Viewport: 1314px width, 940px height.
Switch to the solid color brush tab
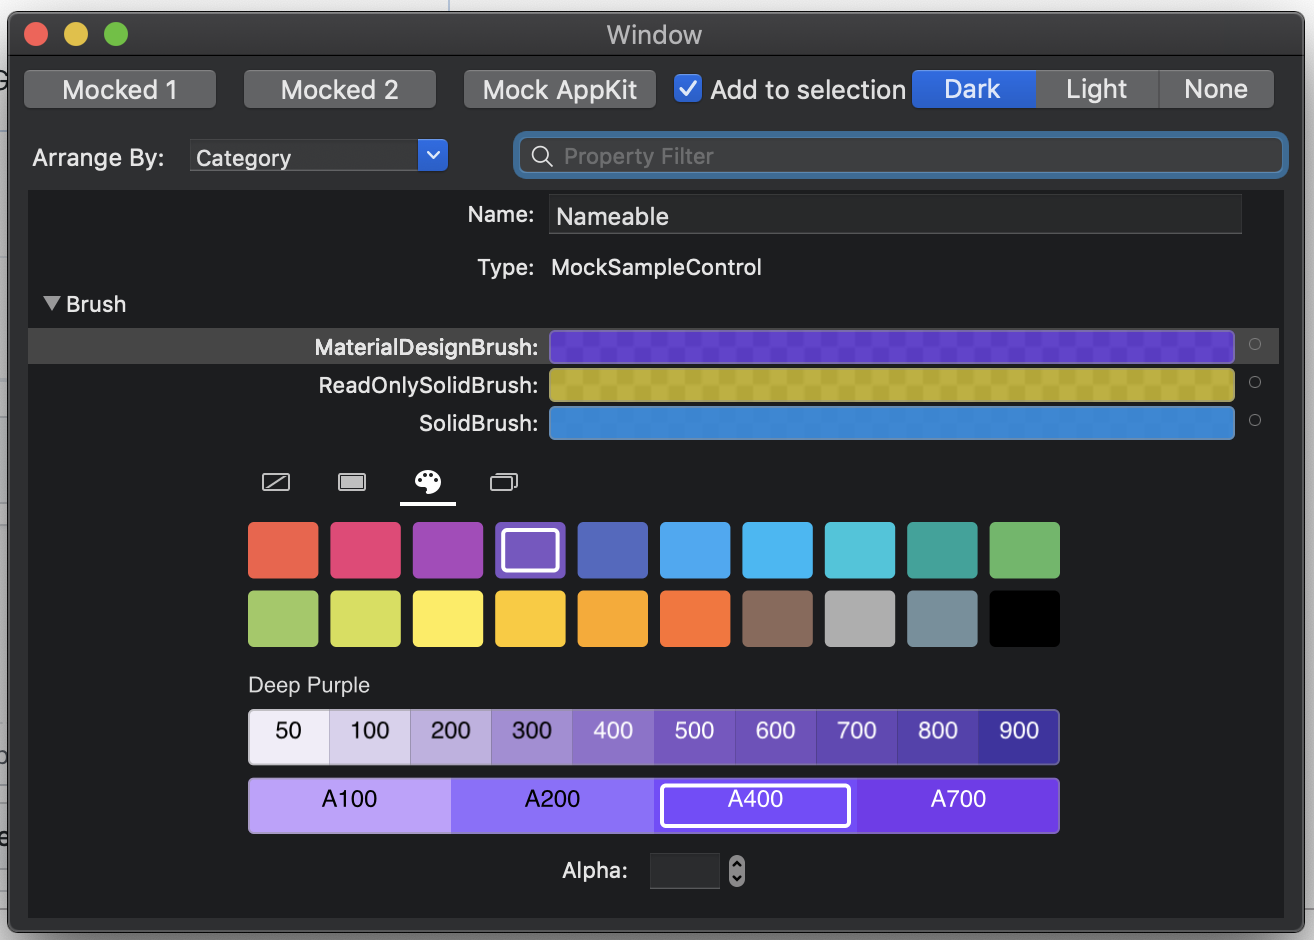point(352,482)
